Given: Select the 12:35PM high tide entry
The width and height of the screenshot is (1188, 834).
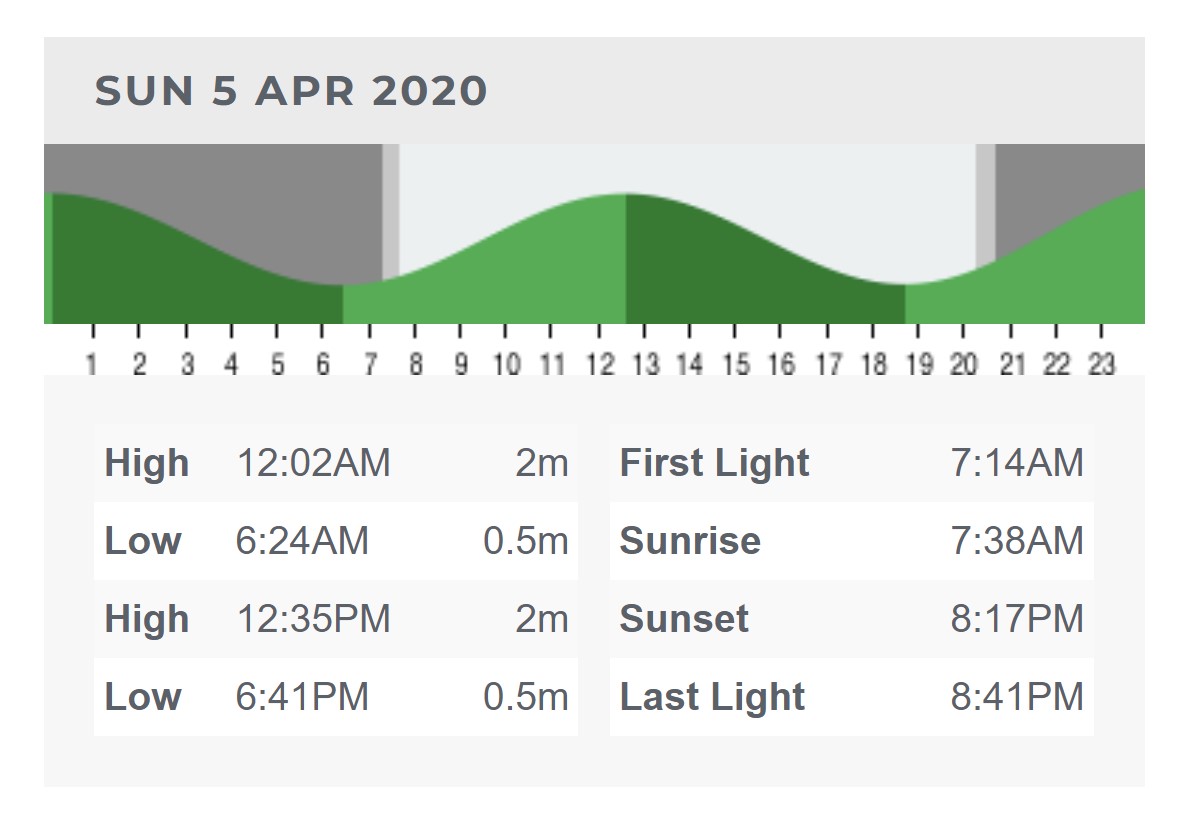Looking at the screenshot, I should coord(313,619).
